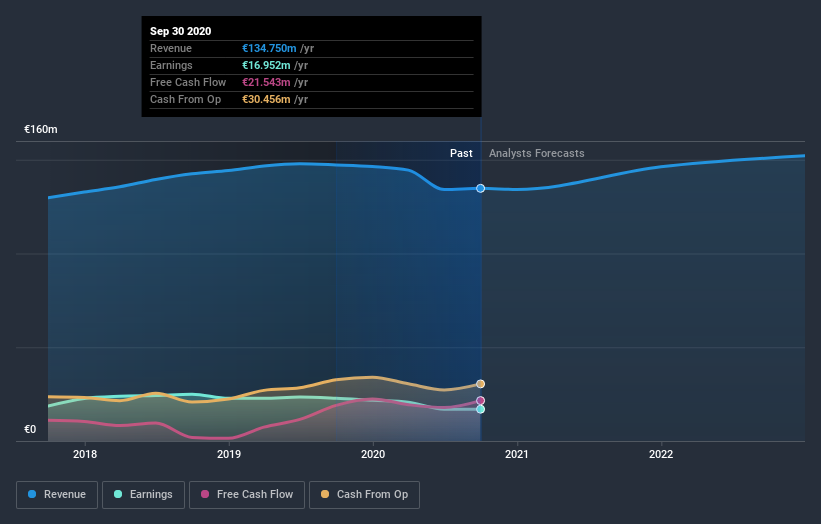Click the Cash From Op label in tooltip

point(185,99)
